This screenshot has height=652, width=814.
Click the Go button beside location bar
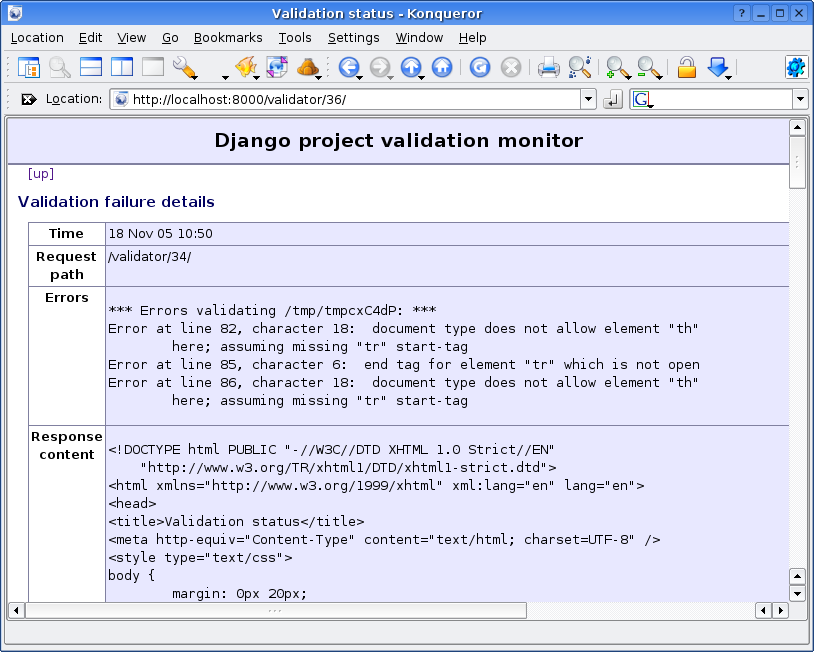(x=613, y=99)
